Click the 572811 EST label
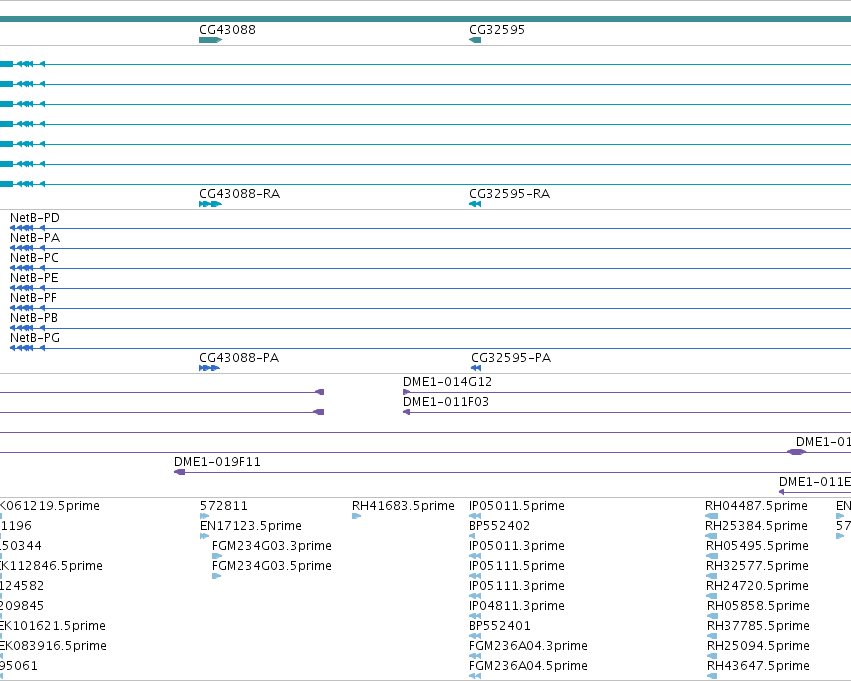Image resolution: width=851 pixels, height=681 pixels. pos(224,506)
